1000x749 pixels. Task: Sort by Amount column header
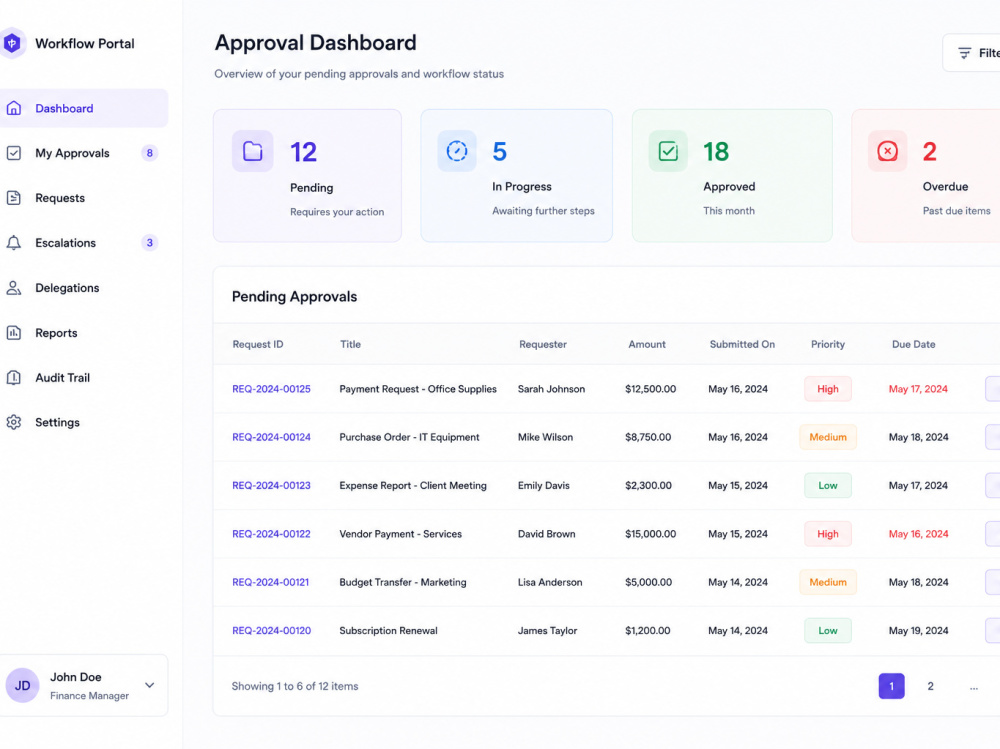pos(647,344)
